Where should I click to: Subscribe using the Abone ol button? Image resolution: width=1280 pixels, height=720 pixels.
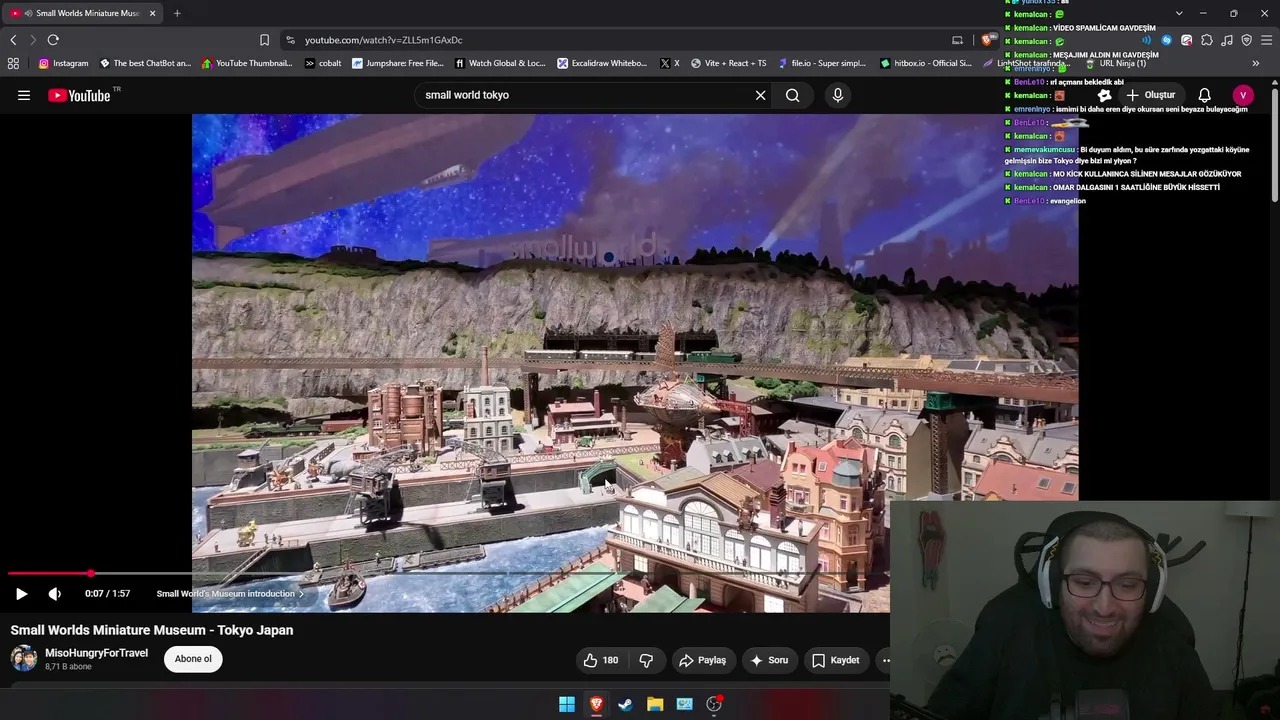click(193, 659)
